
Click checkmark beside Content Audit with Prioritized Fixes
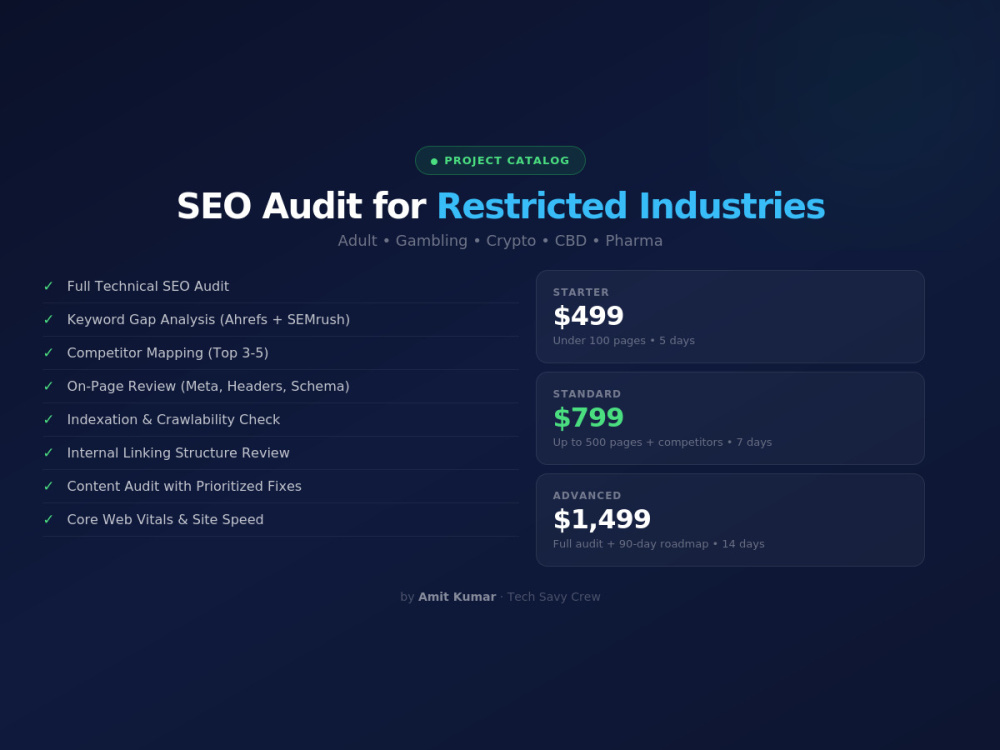coord(48,486)
